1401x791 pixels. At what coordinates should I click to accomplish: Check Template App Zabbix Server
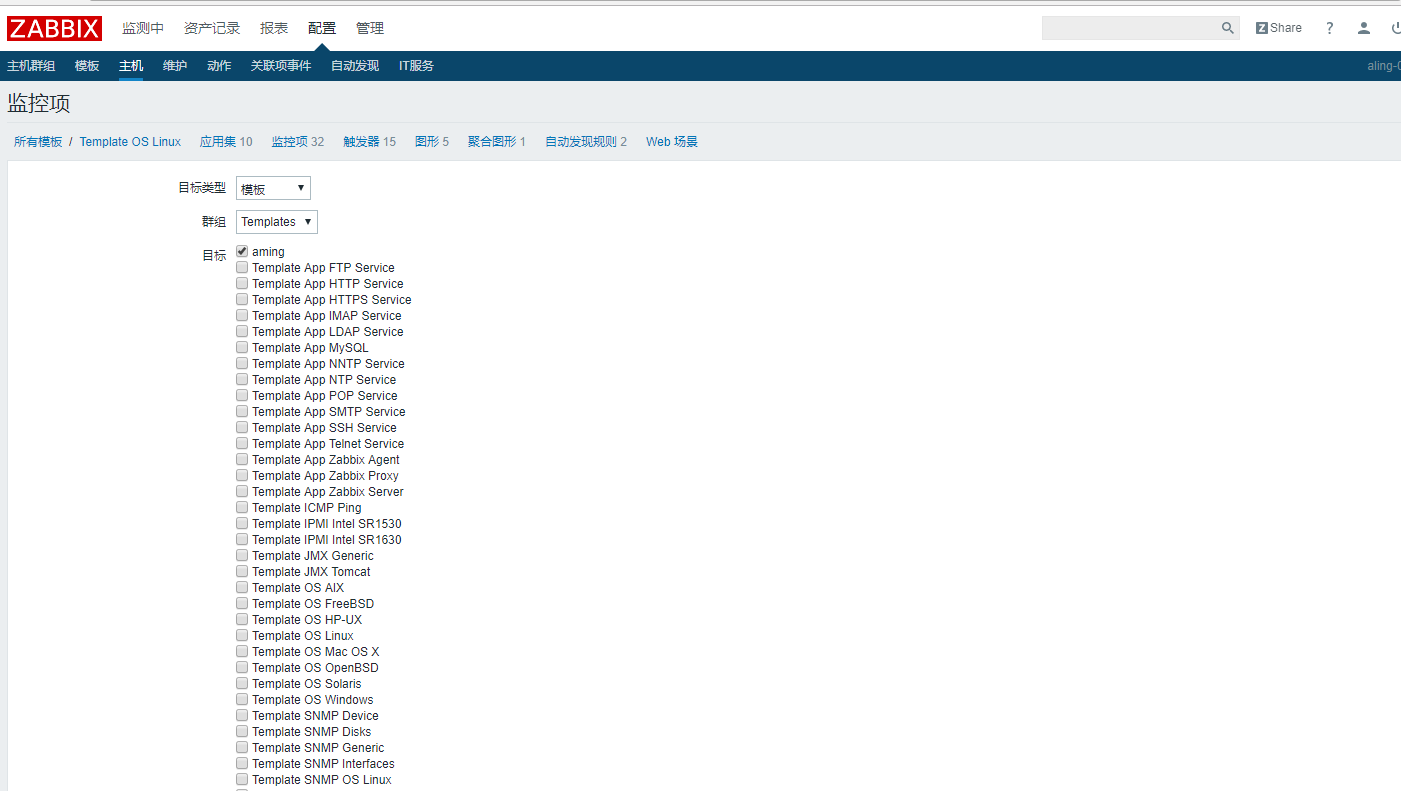coord(242,491)
